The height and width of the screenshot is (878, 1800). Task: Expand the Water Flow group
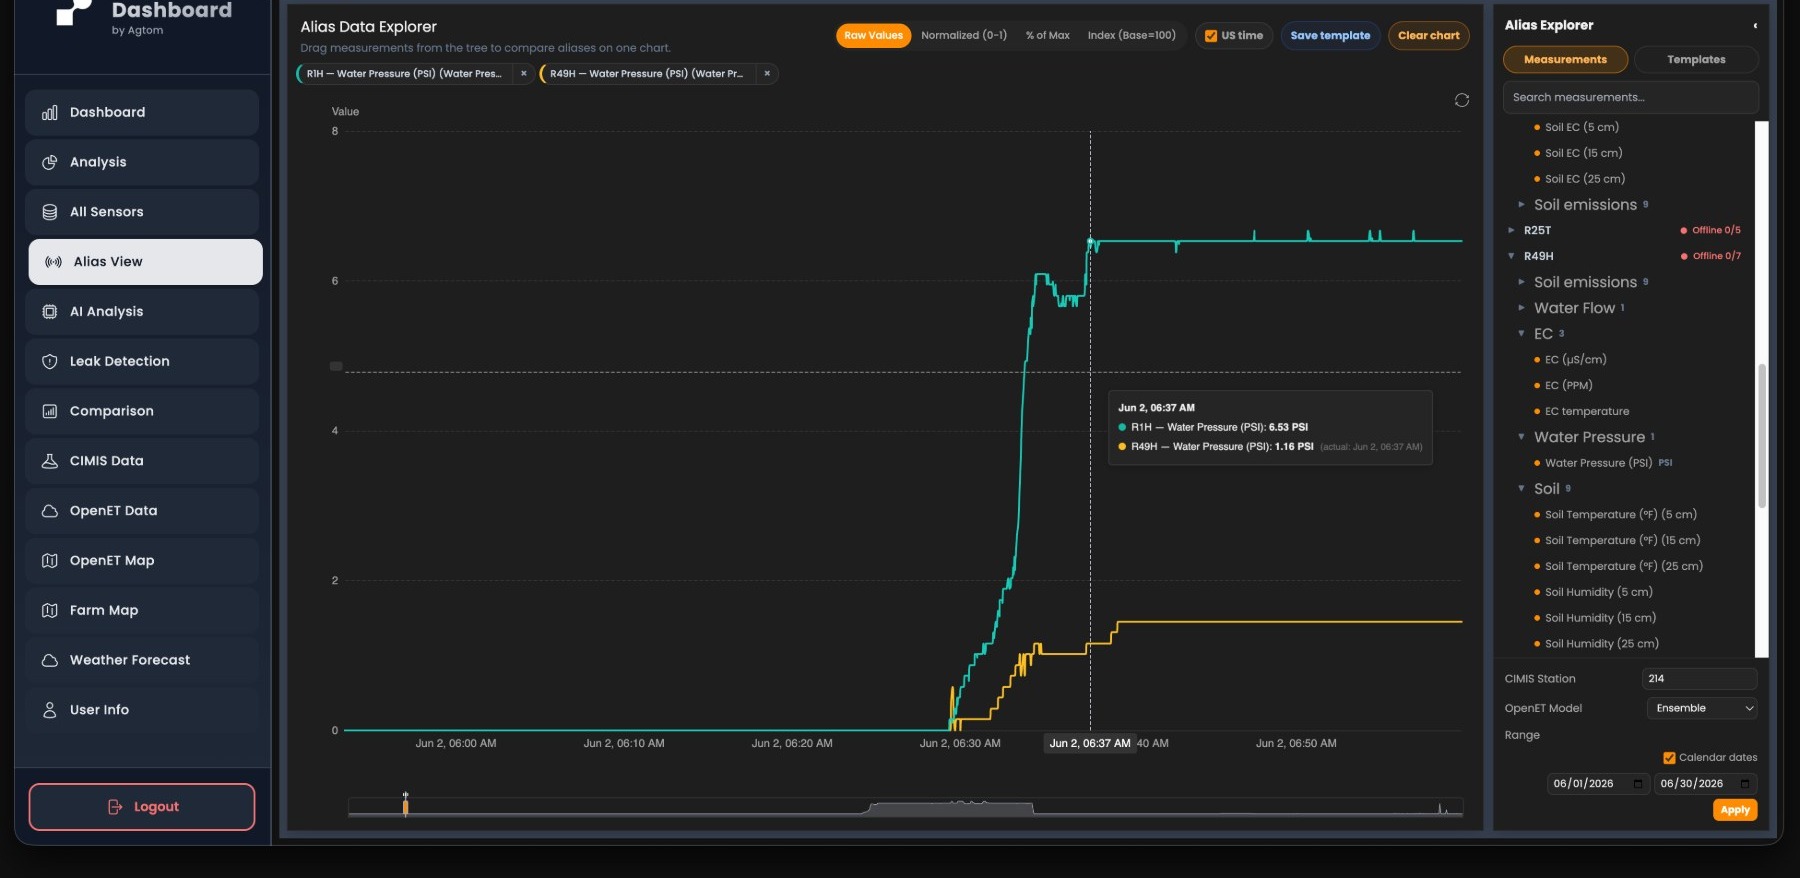point(1522,308)
